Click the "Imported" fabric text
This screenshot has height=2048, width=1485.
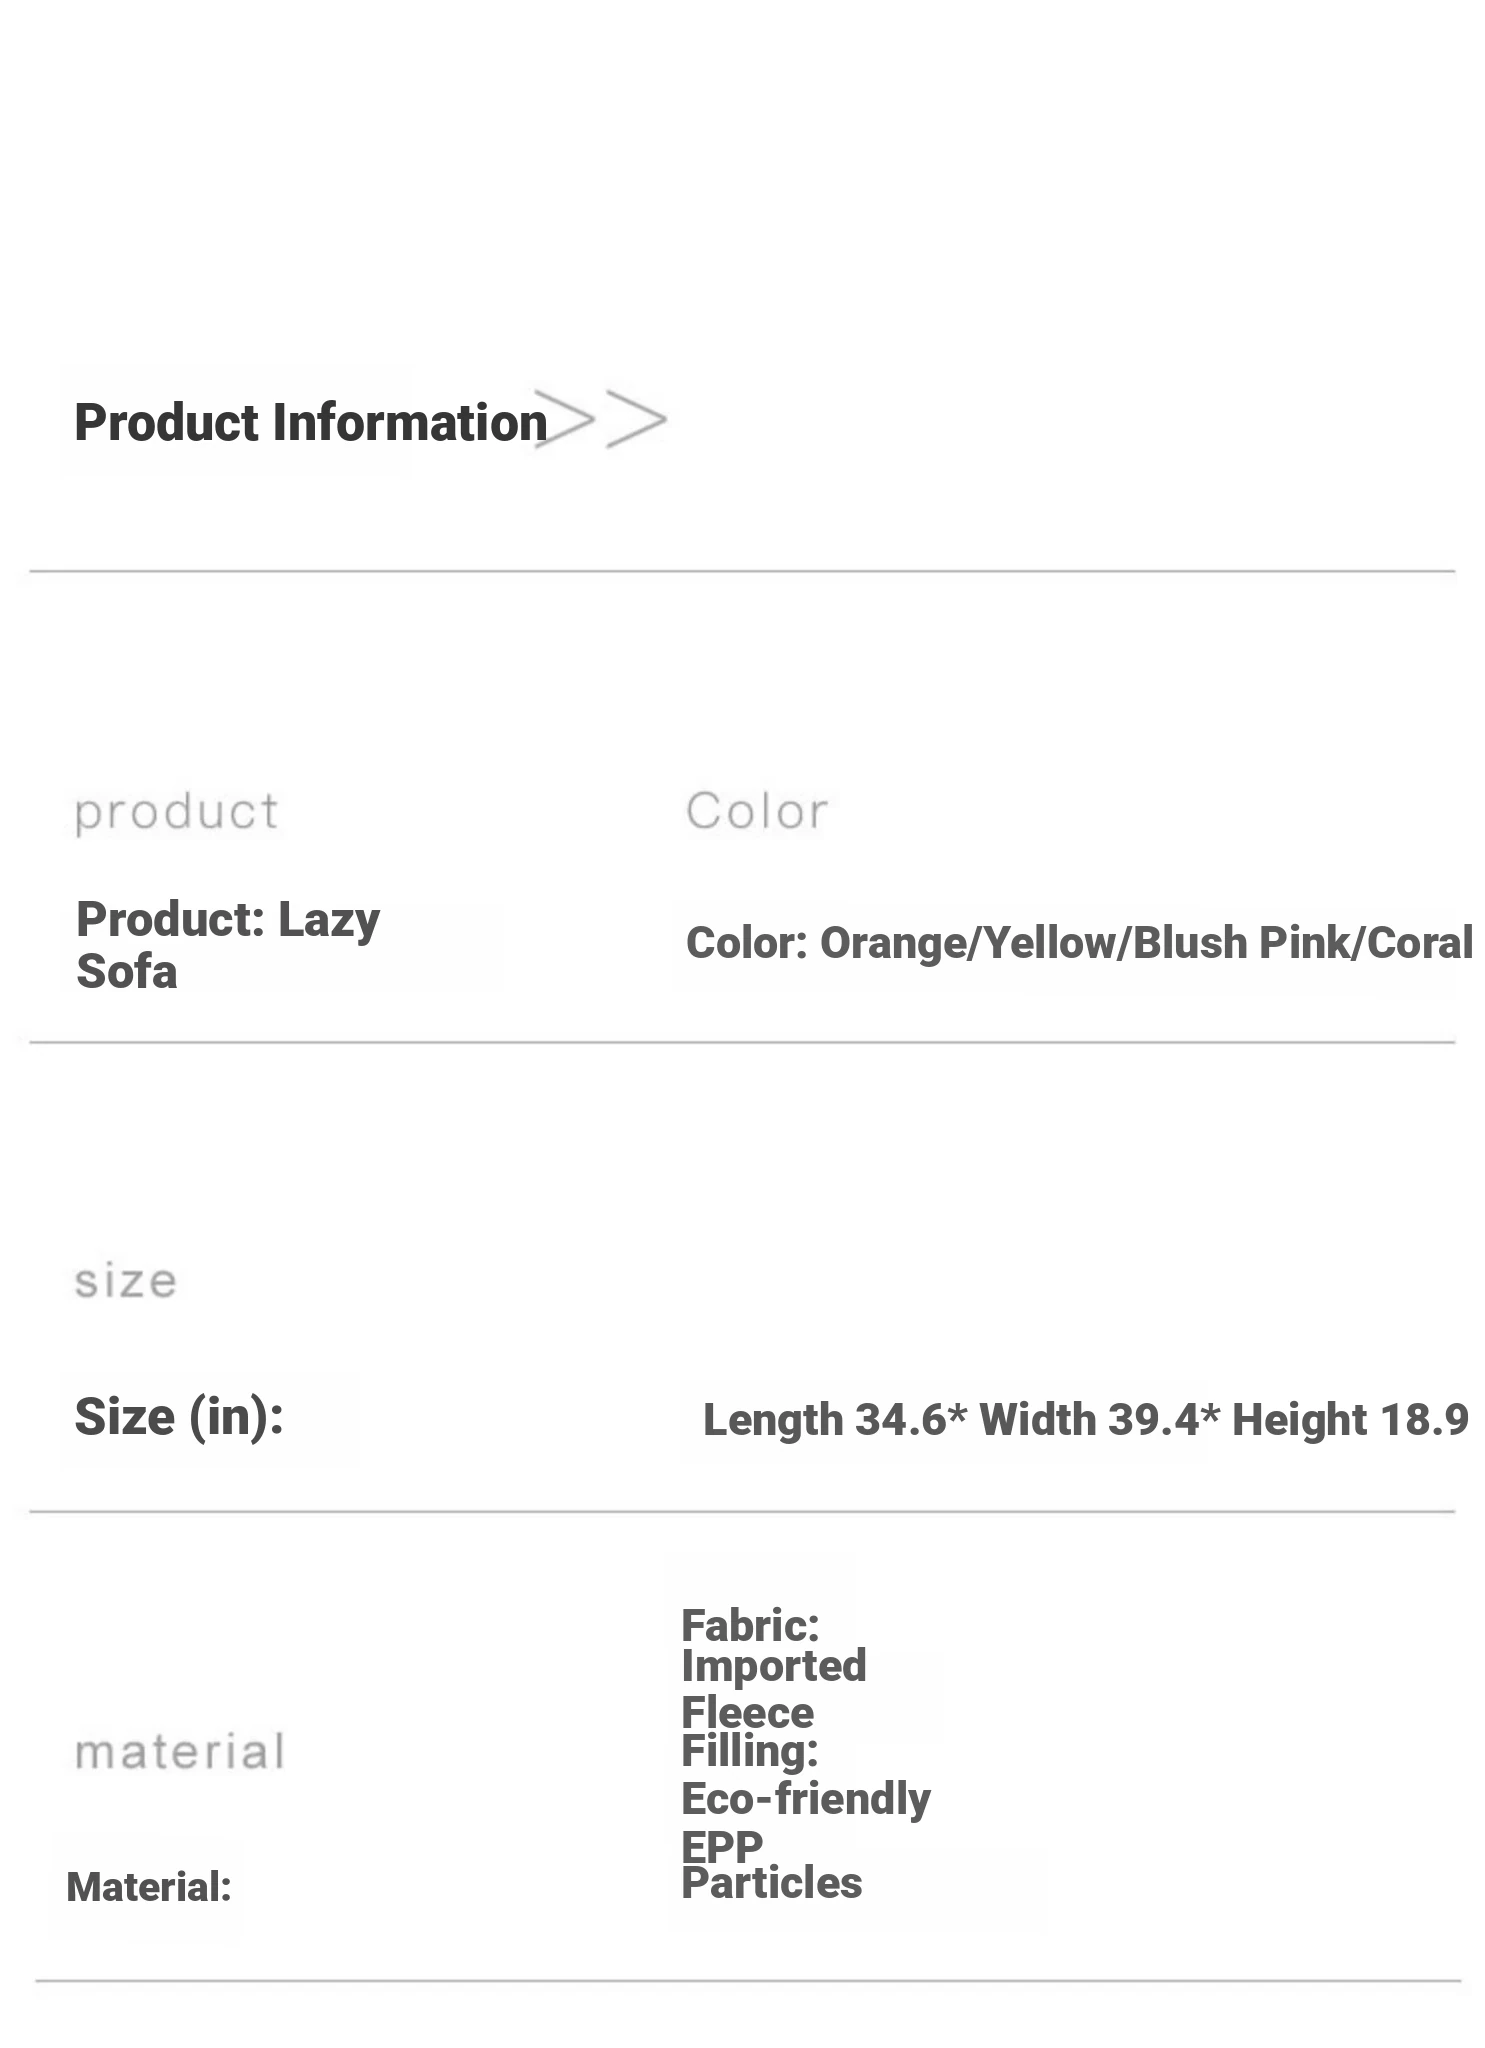pyautogui.click(x=774, y=1666)
